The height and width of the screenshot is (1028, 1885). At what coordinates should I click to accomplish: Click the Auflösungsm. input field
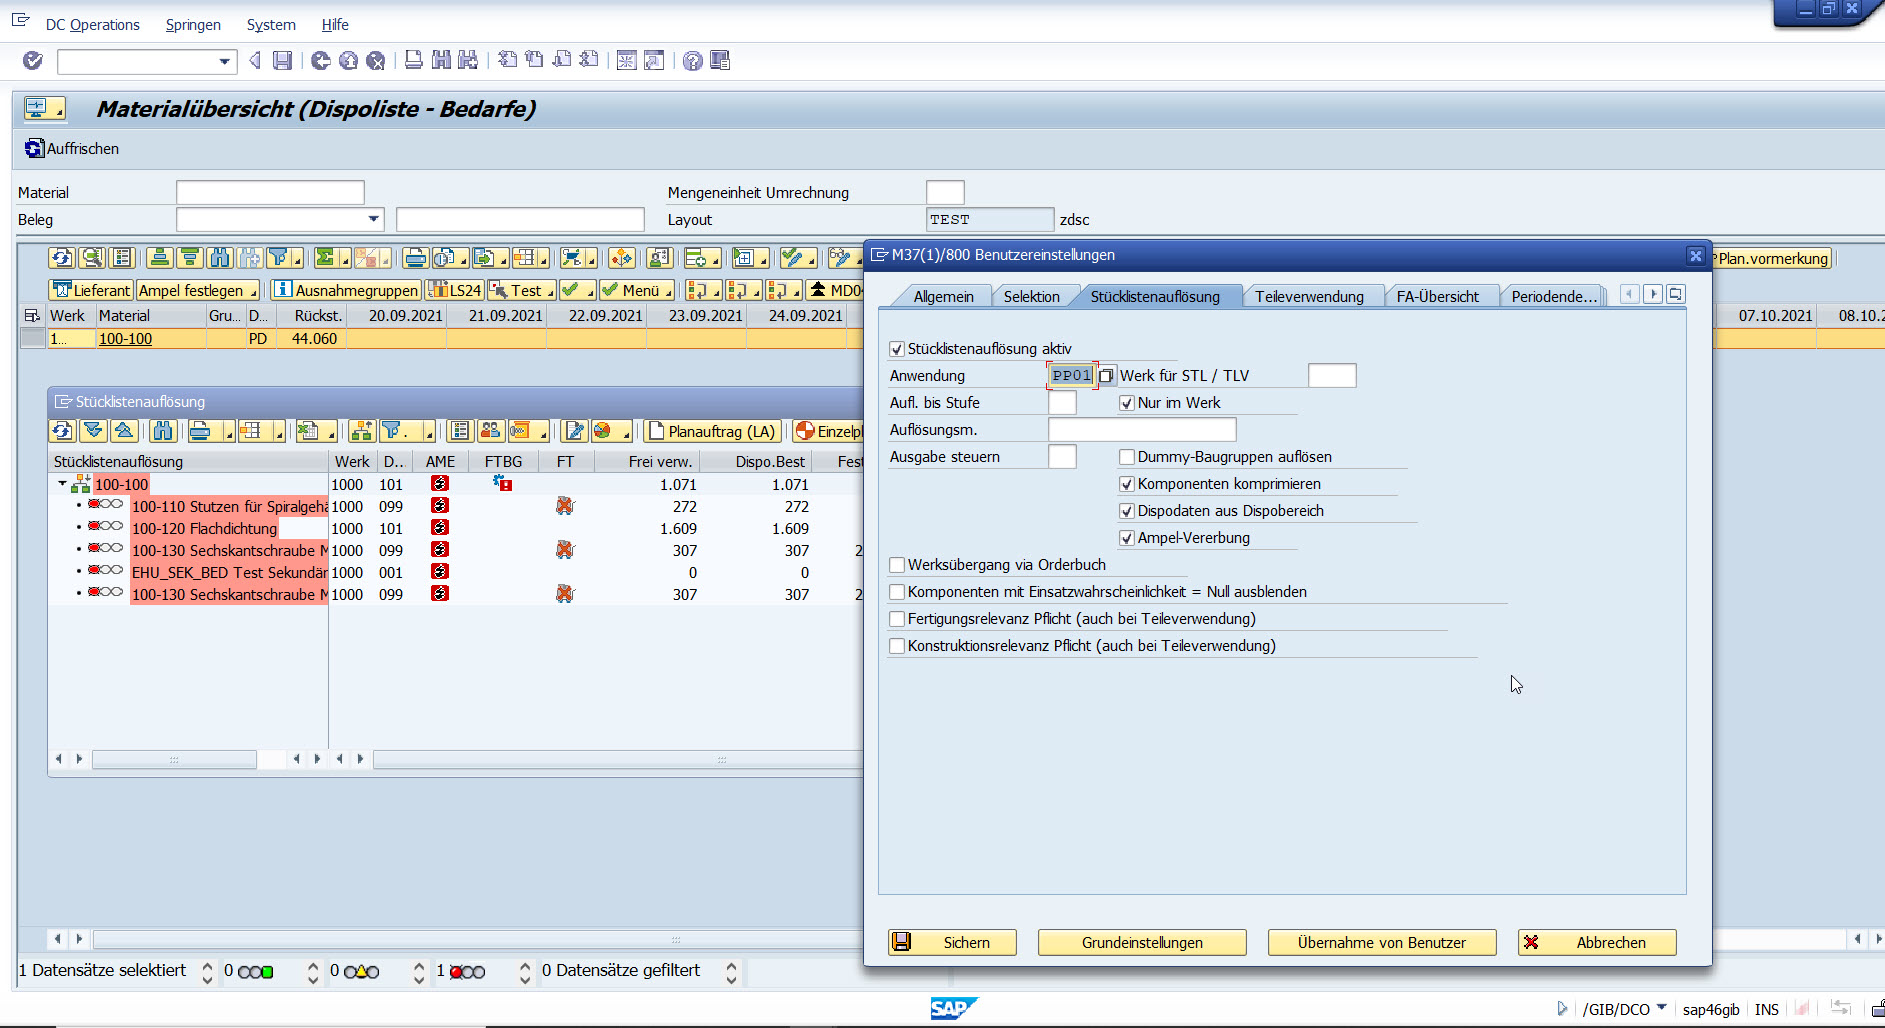pyautogui.click(x=1142, y=430)
